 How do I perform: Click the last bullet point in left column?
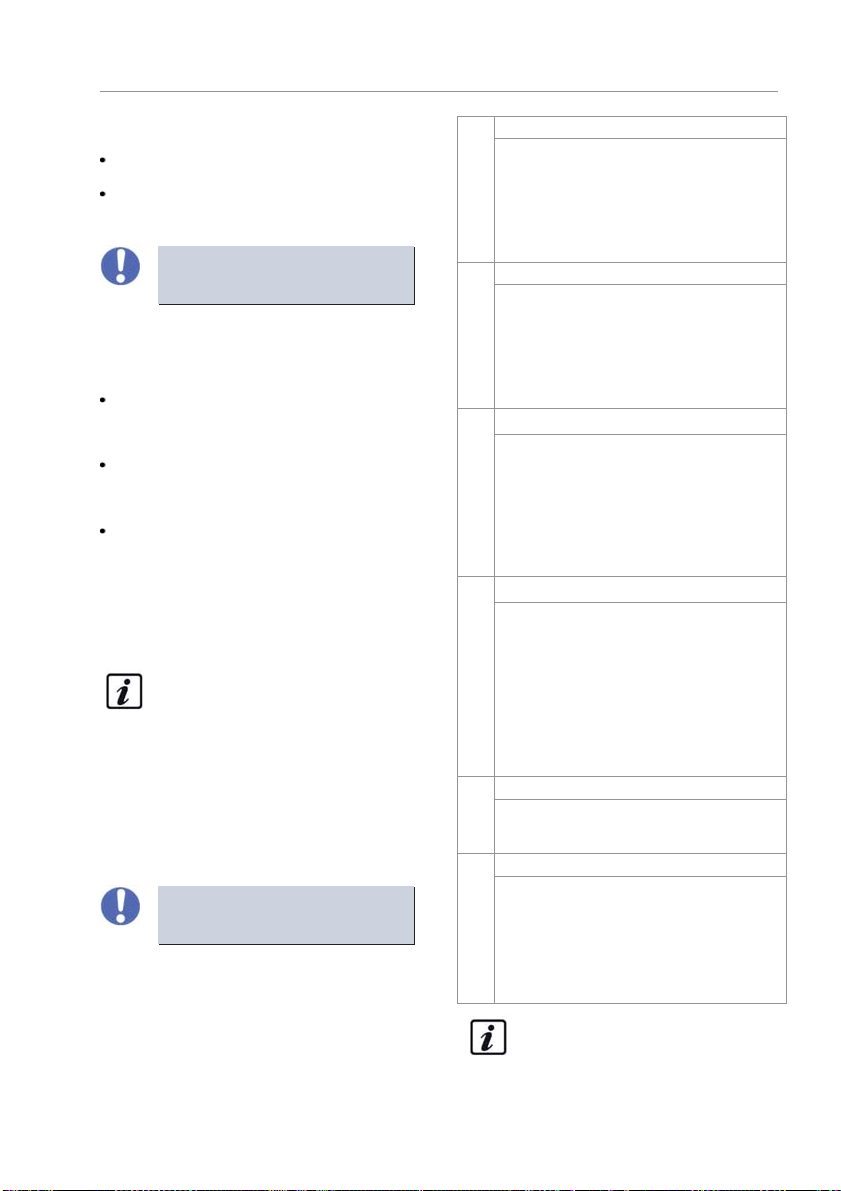click(x=101, y=531)
